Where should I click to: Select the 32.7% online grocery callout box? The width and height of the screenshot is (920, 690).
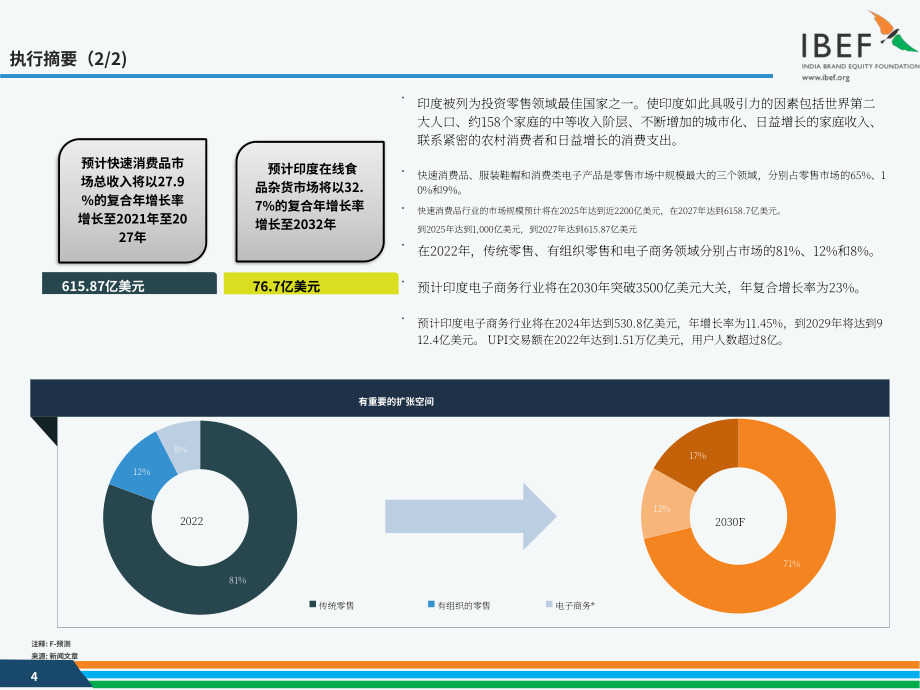(x=310, y=201)
